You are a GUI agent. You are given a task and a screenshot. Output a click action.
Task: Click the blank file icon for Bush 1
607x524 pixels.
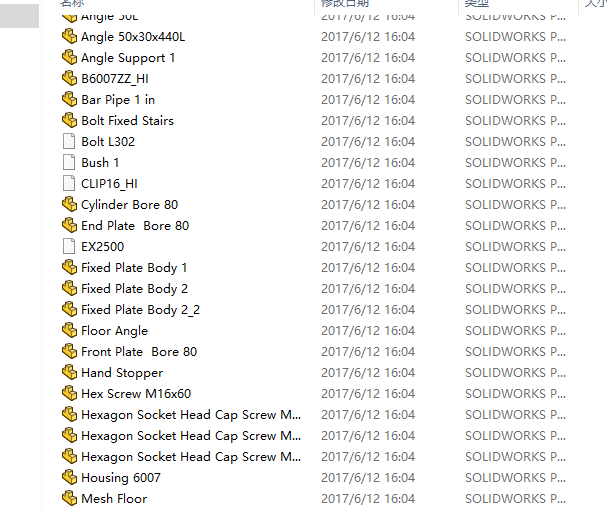click(69, 162)
